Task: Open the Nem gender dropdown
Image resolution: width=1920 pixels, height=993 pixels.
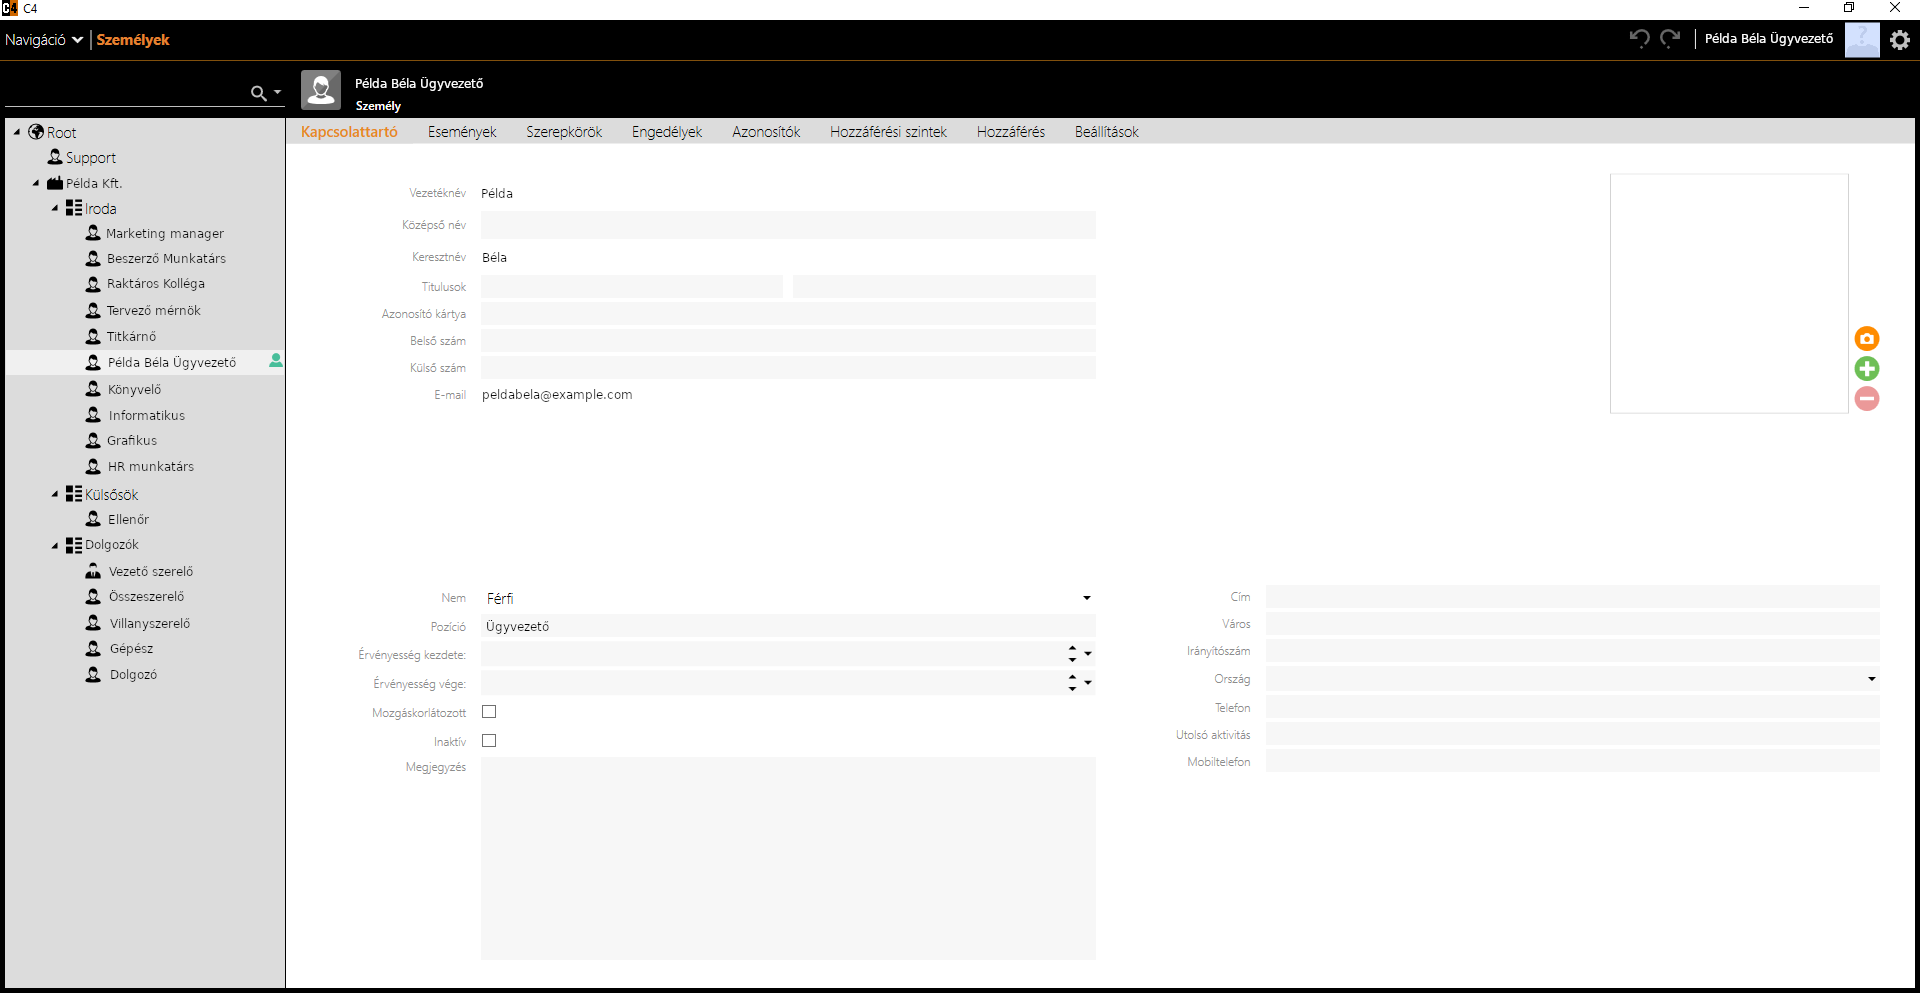Action: [1086, 598]
